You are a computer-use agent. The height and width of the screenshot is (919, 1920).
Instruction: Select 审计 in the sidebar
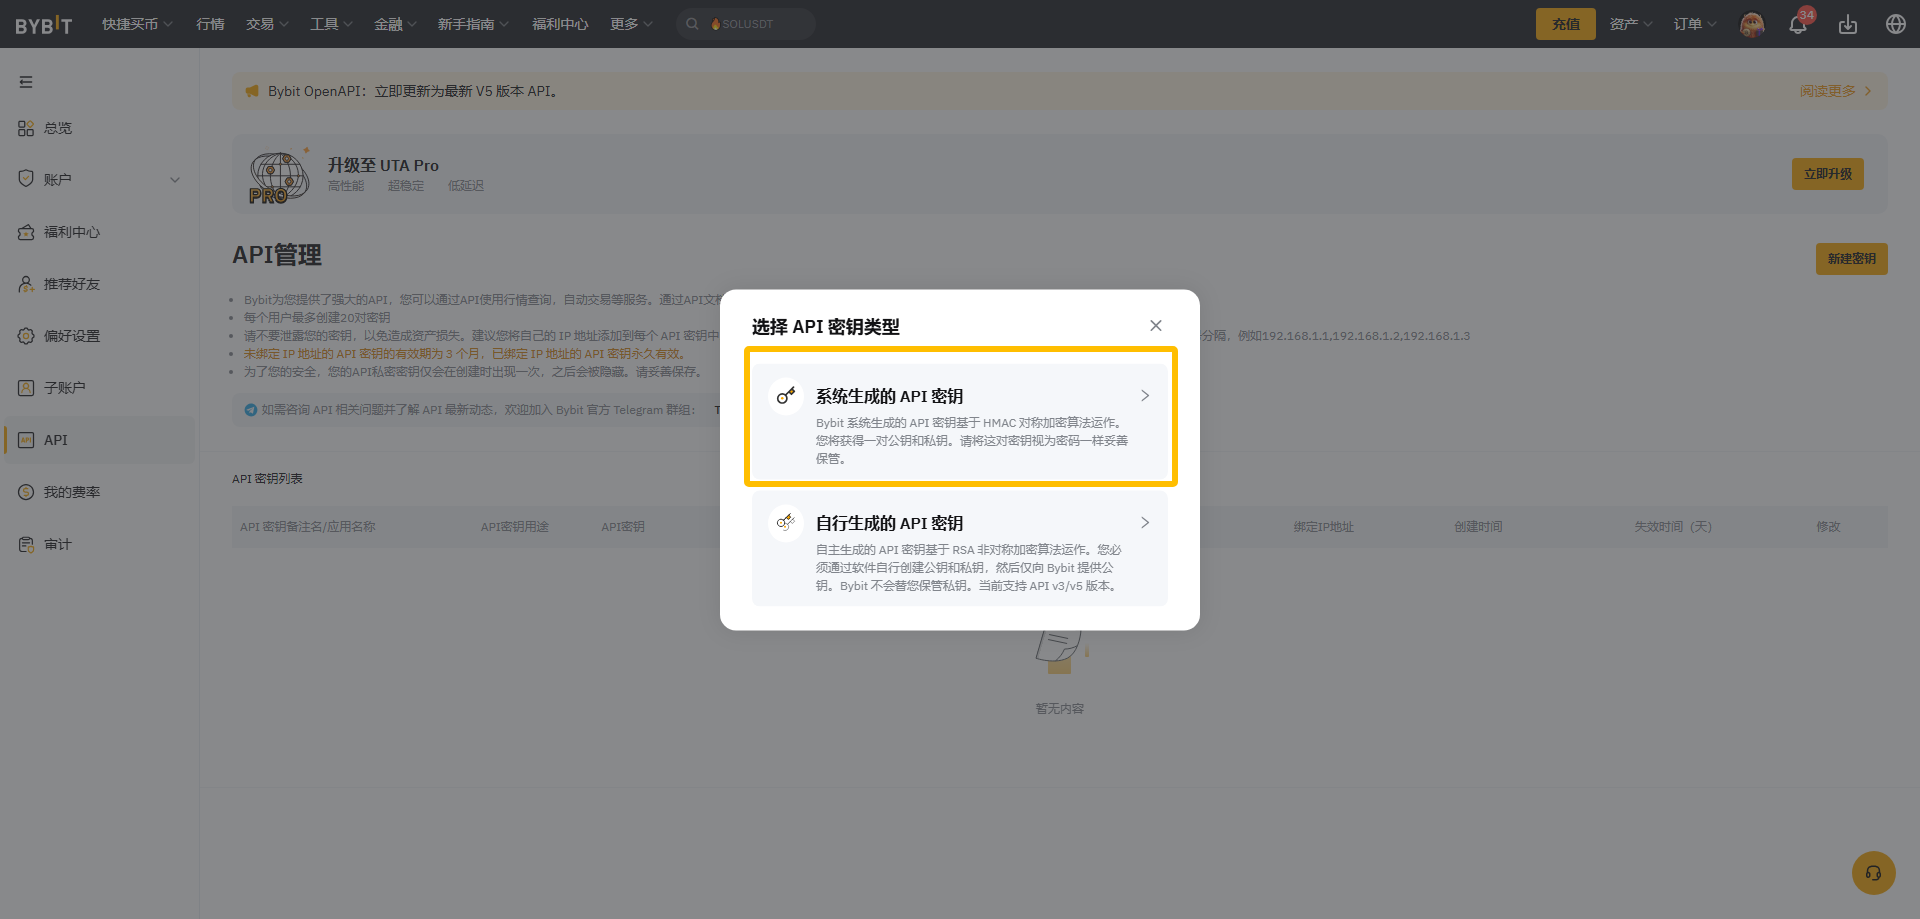point(58,544)
